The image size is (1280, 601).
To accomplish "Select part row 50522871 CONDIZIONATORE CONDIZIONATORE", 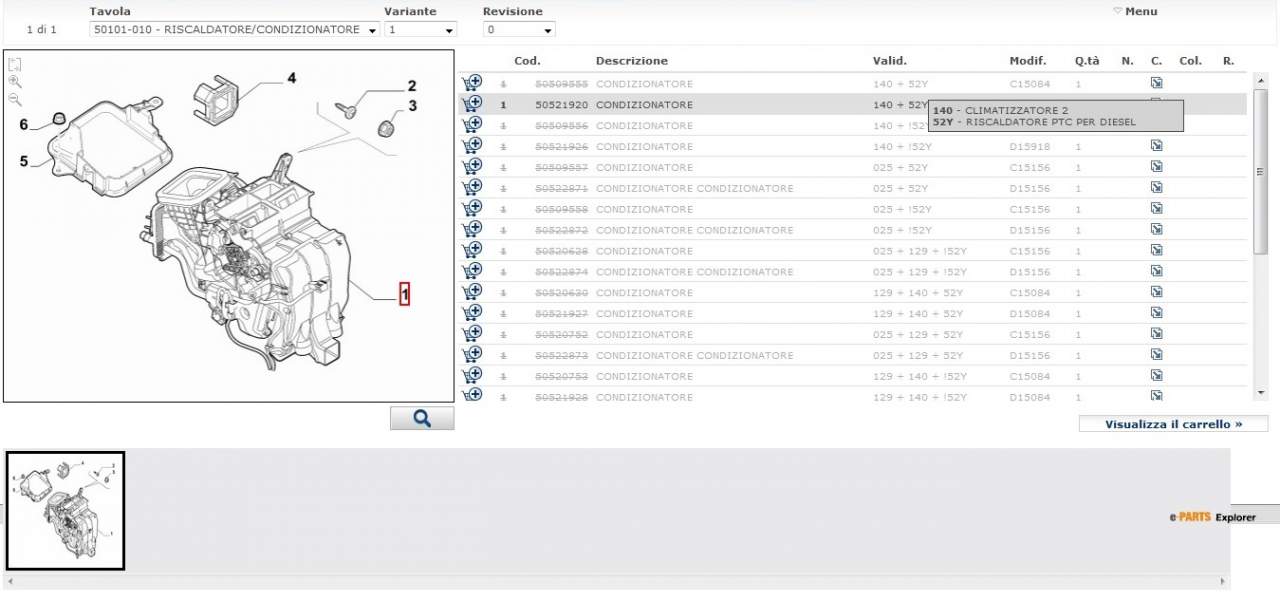I will click(694, 188).
